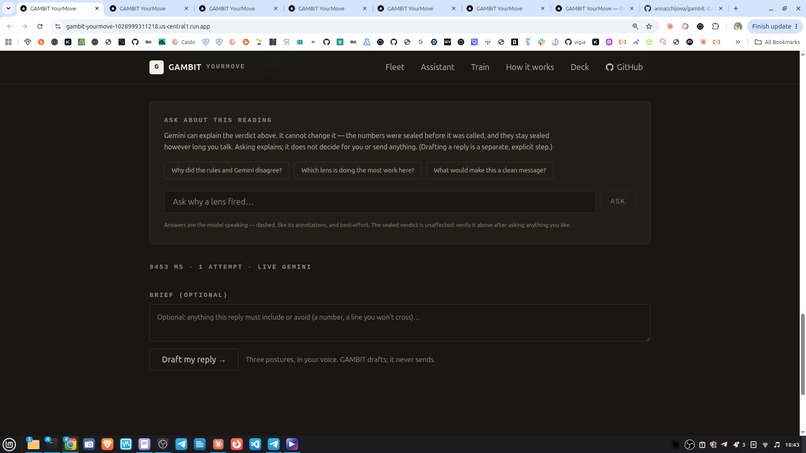
Task: Switch to the annatchijova/gambit GitHub tab
Action: click(683, 9)
